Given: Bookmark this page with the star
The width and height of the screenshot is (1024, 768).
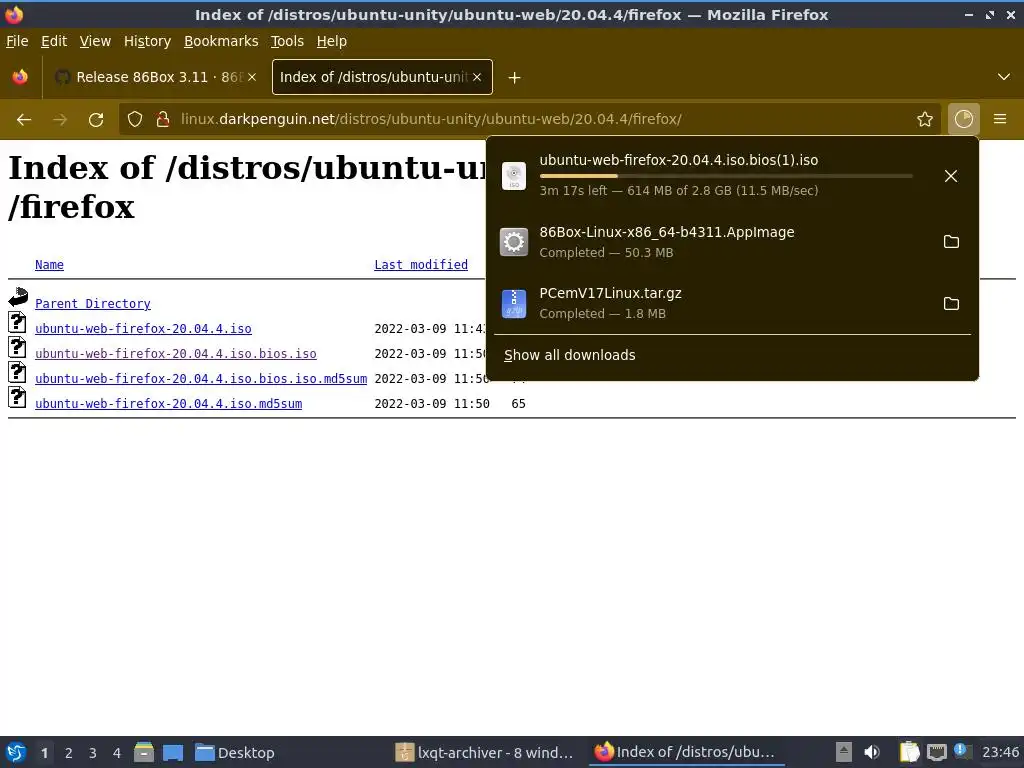Looking at the screenshot, I should [925, 120].
